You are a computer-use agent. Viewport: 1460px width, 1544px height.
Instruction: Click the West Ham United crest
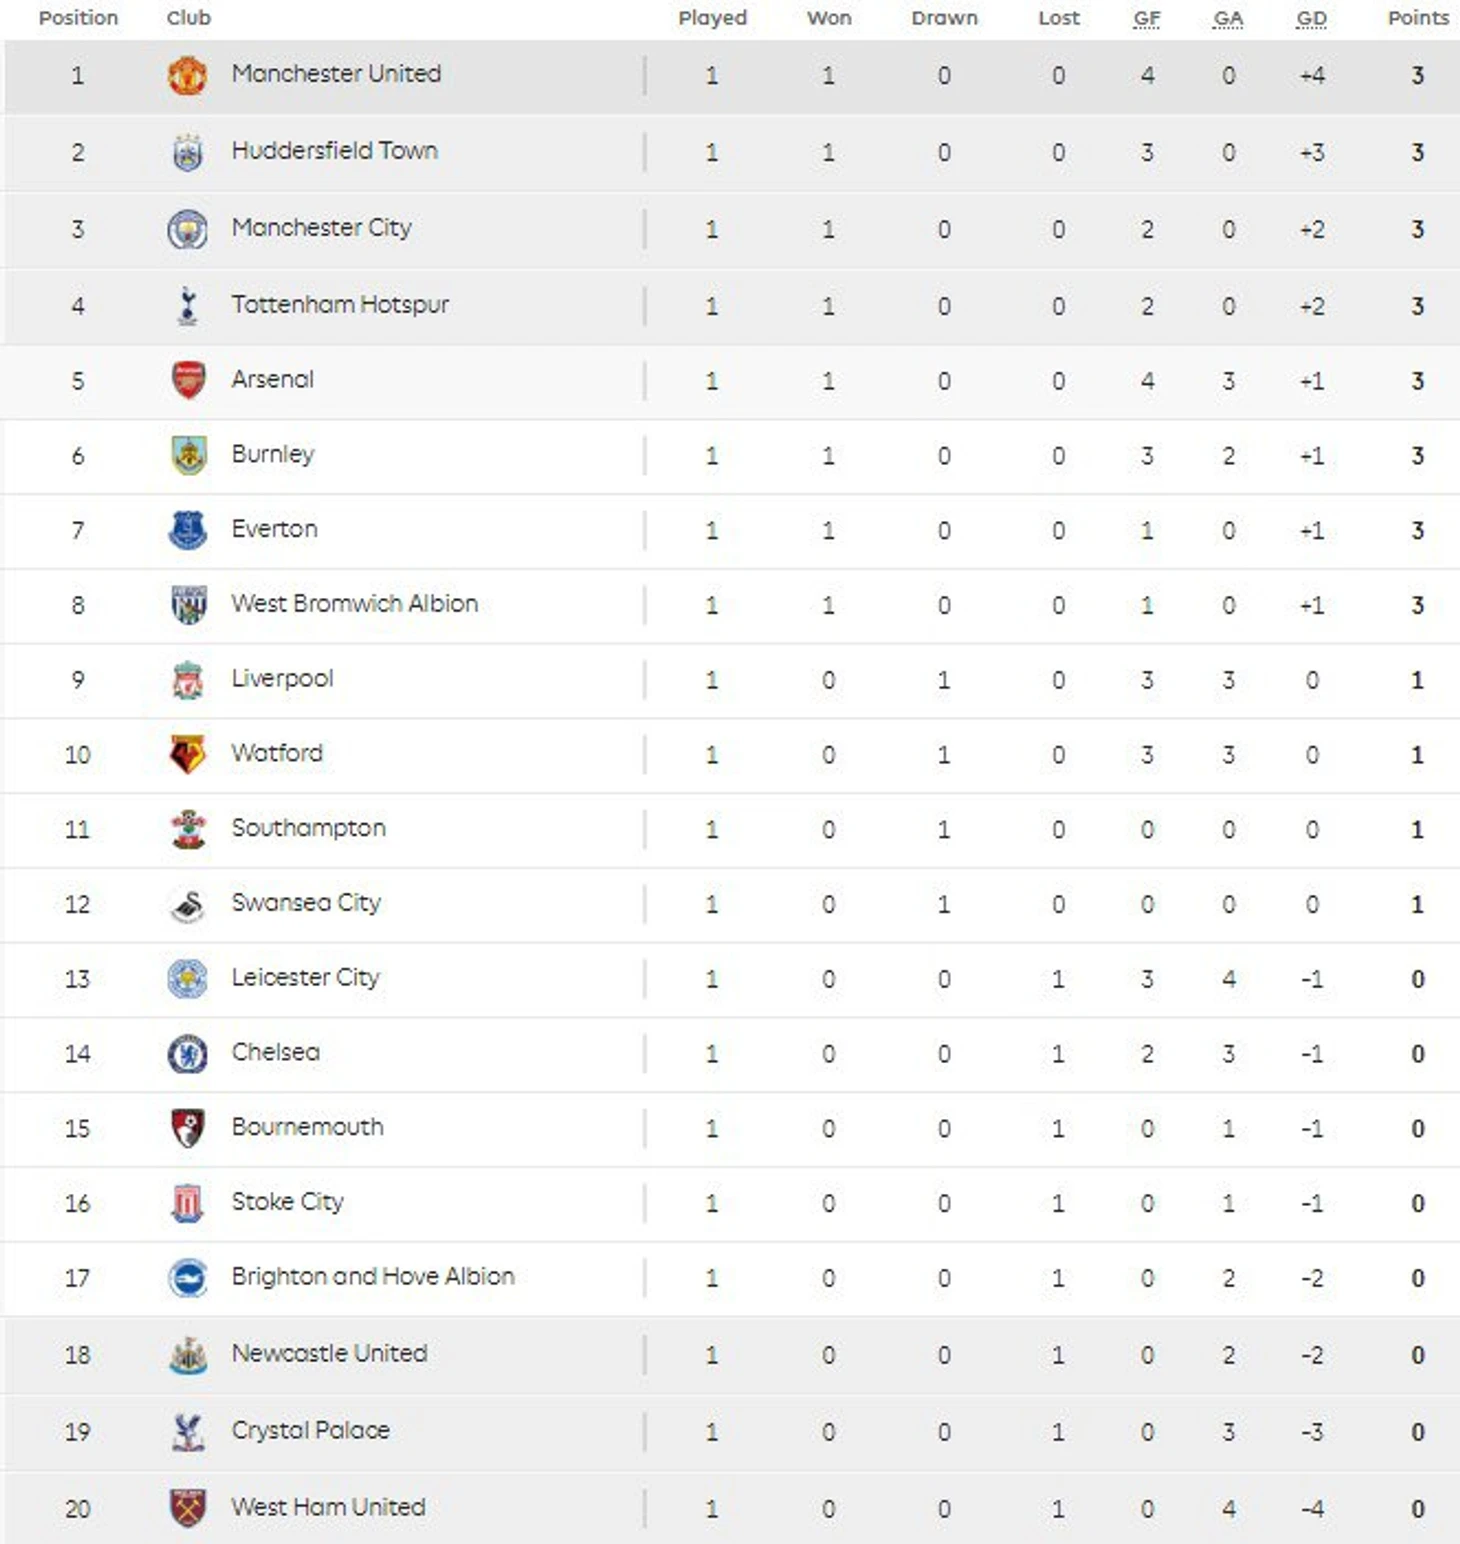188,1508
